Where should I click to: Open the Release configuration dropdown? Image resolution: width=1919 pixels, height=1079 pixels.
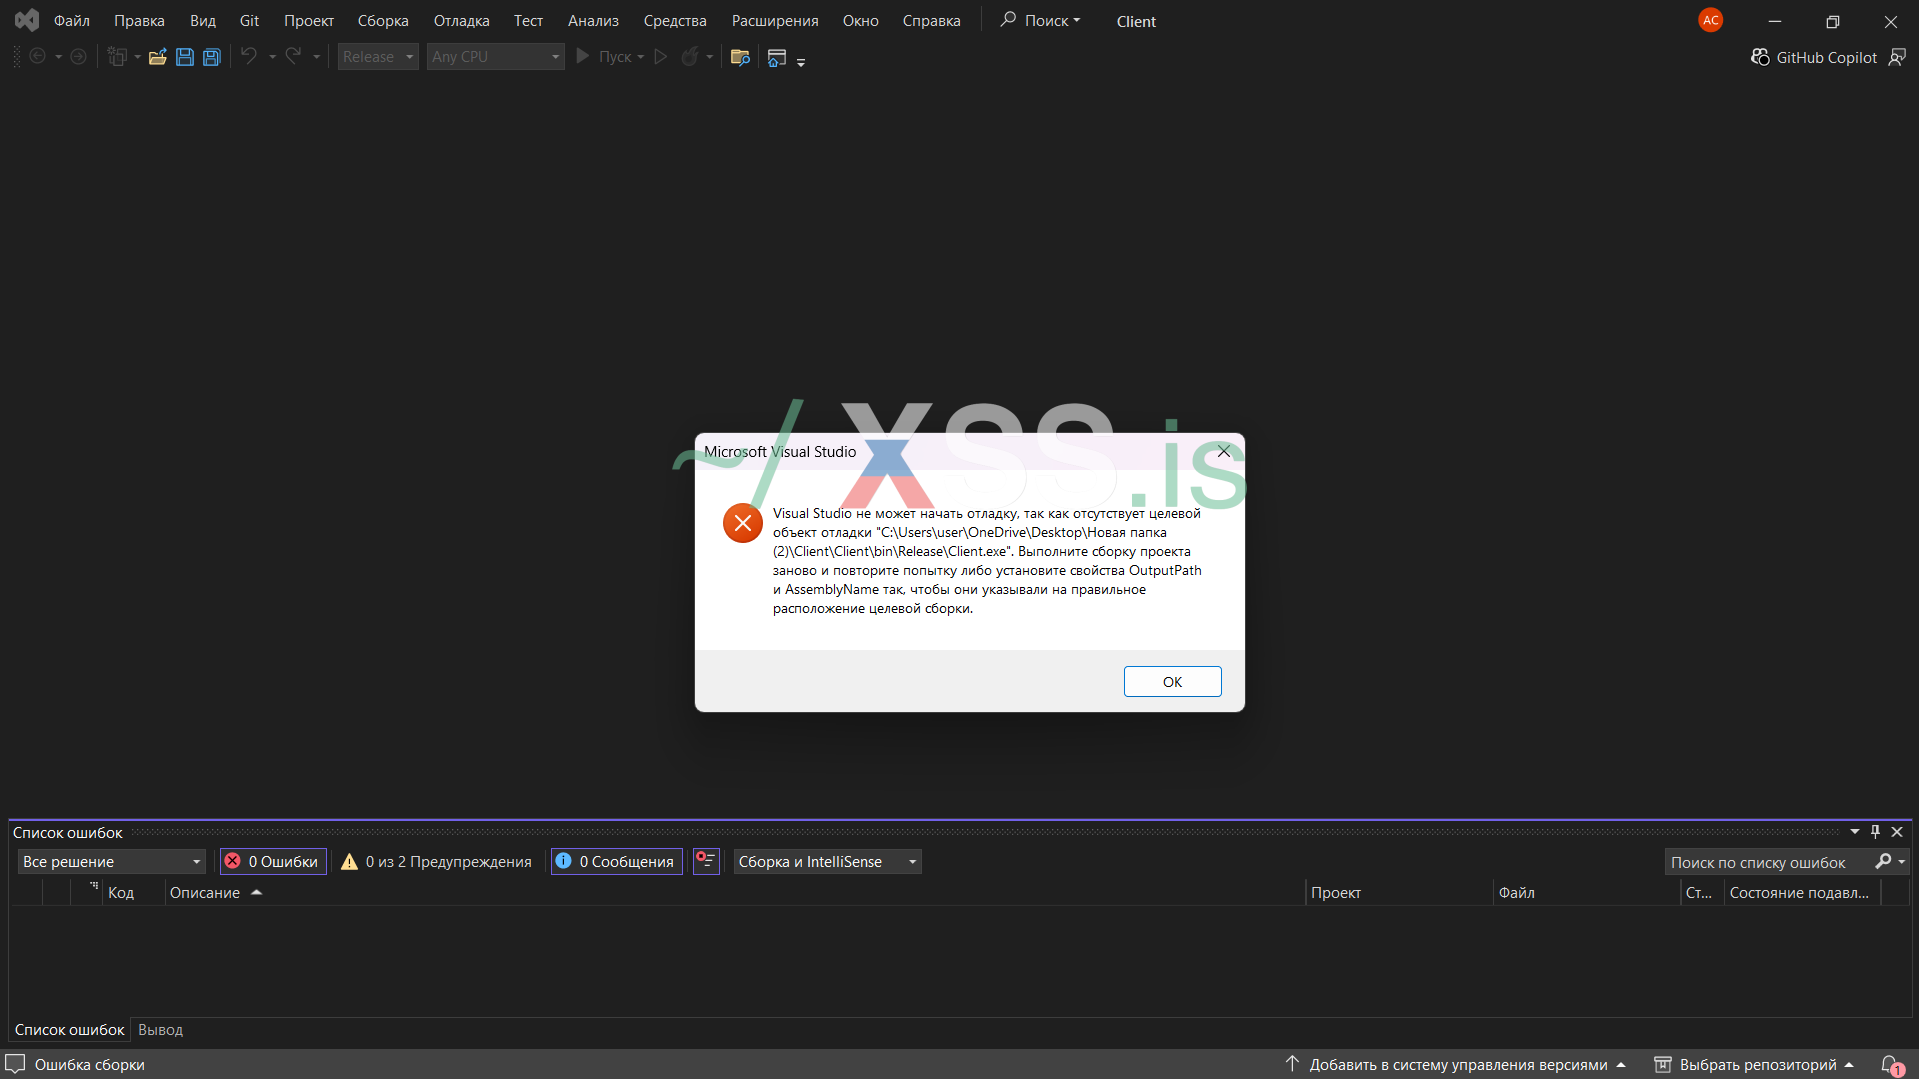377,56
